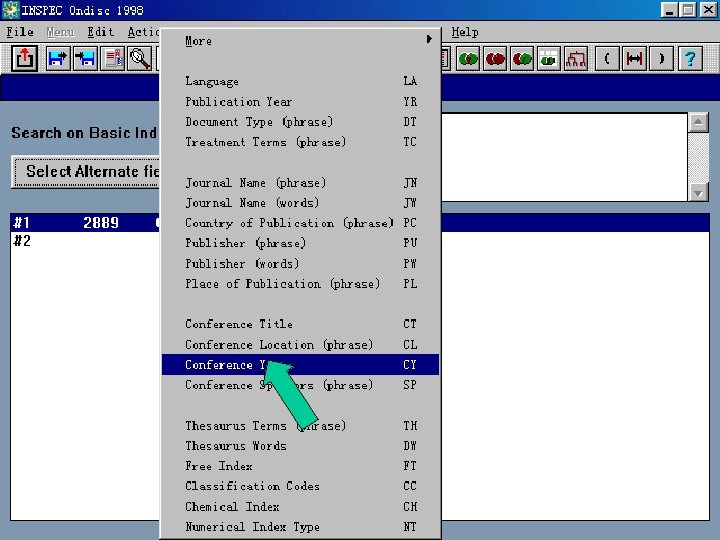Image resolution: width=720 pixels, height=540 pixels.
Task: Select search history row #2
Action: [85, 241]
